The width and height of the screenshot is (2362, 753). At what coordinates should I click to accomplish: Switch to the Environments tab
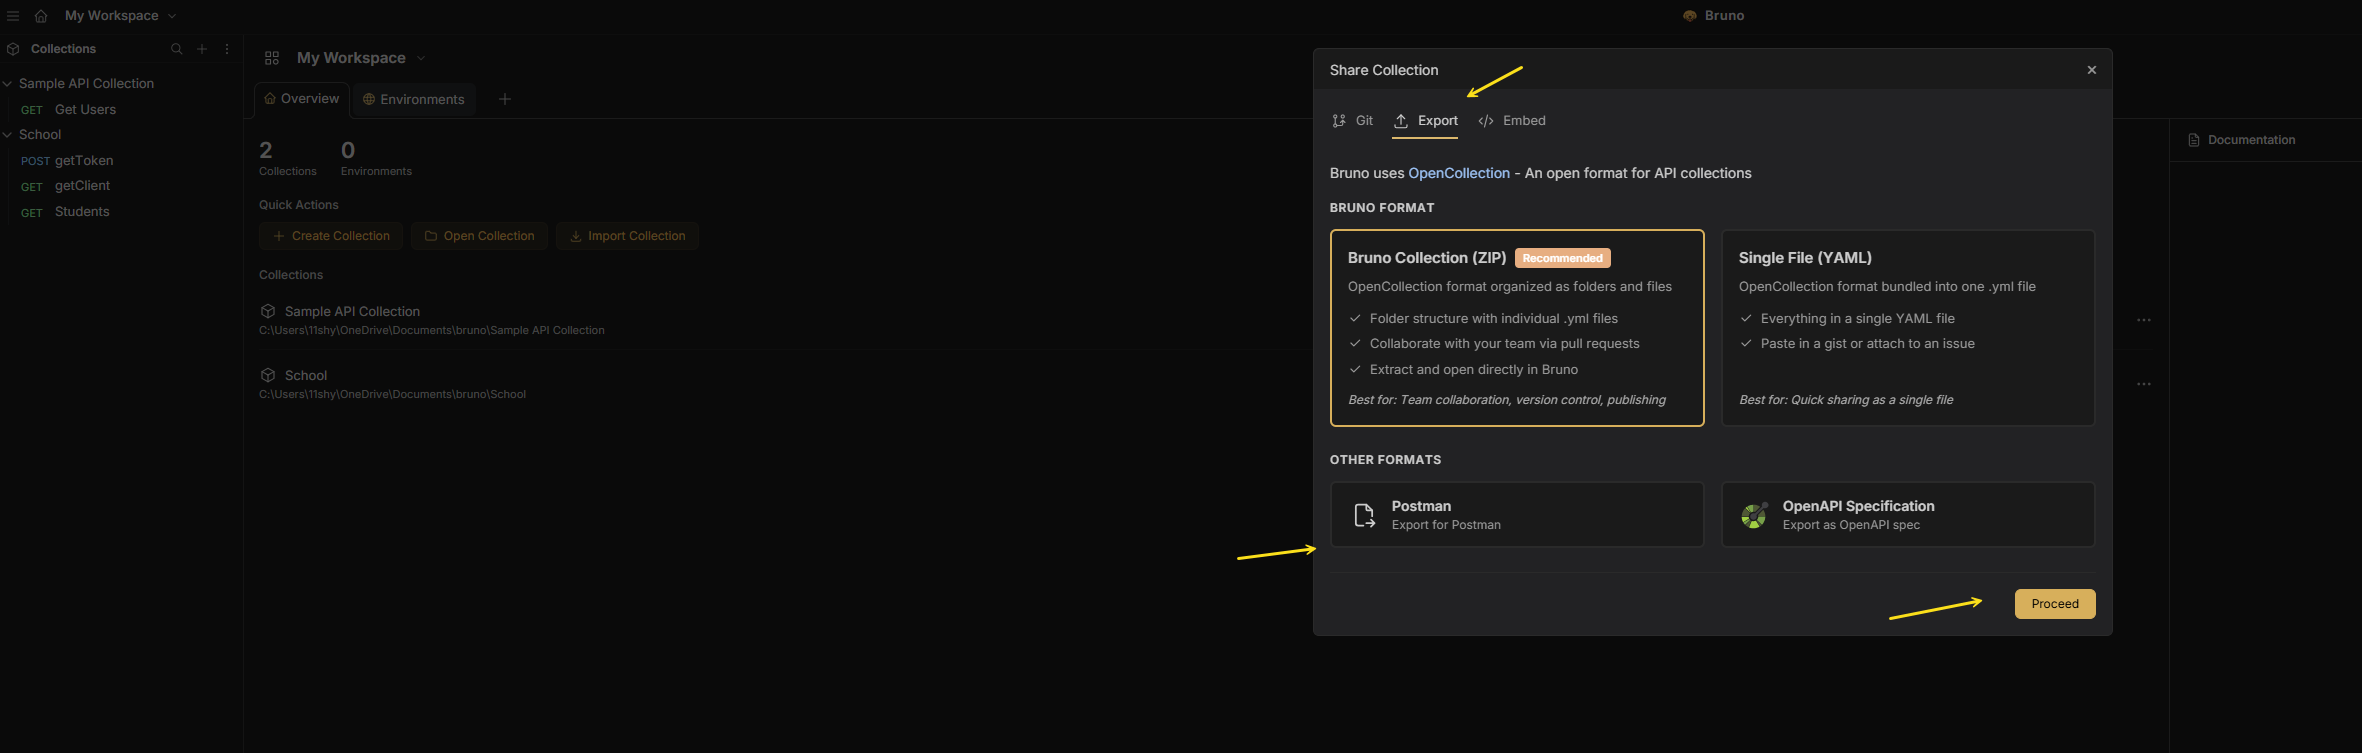coord(413,100)
